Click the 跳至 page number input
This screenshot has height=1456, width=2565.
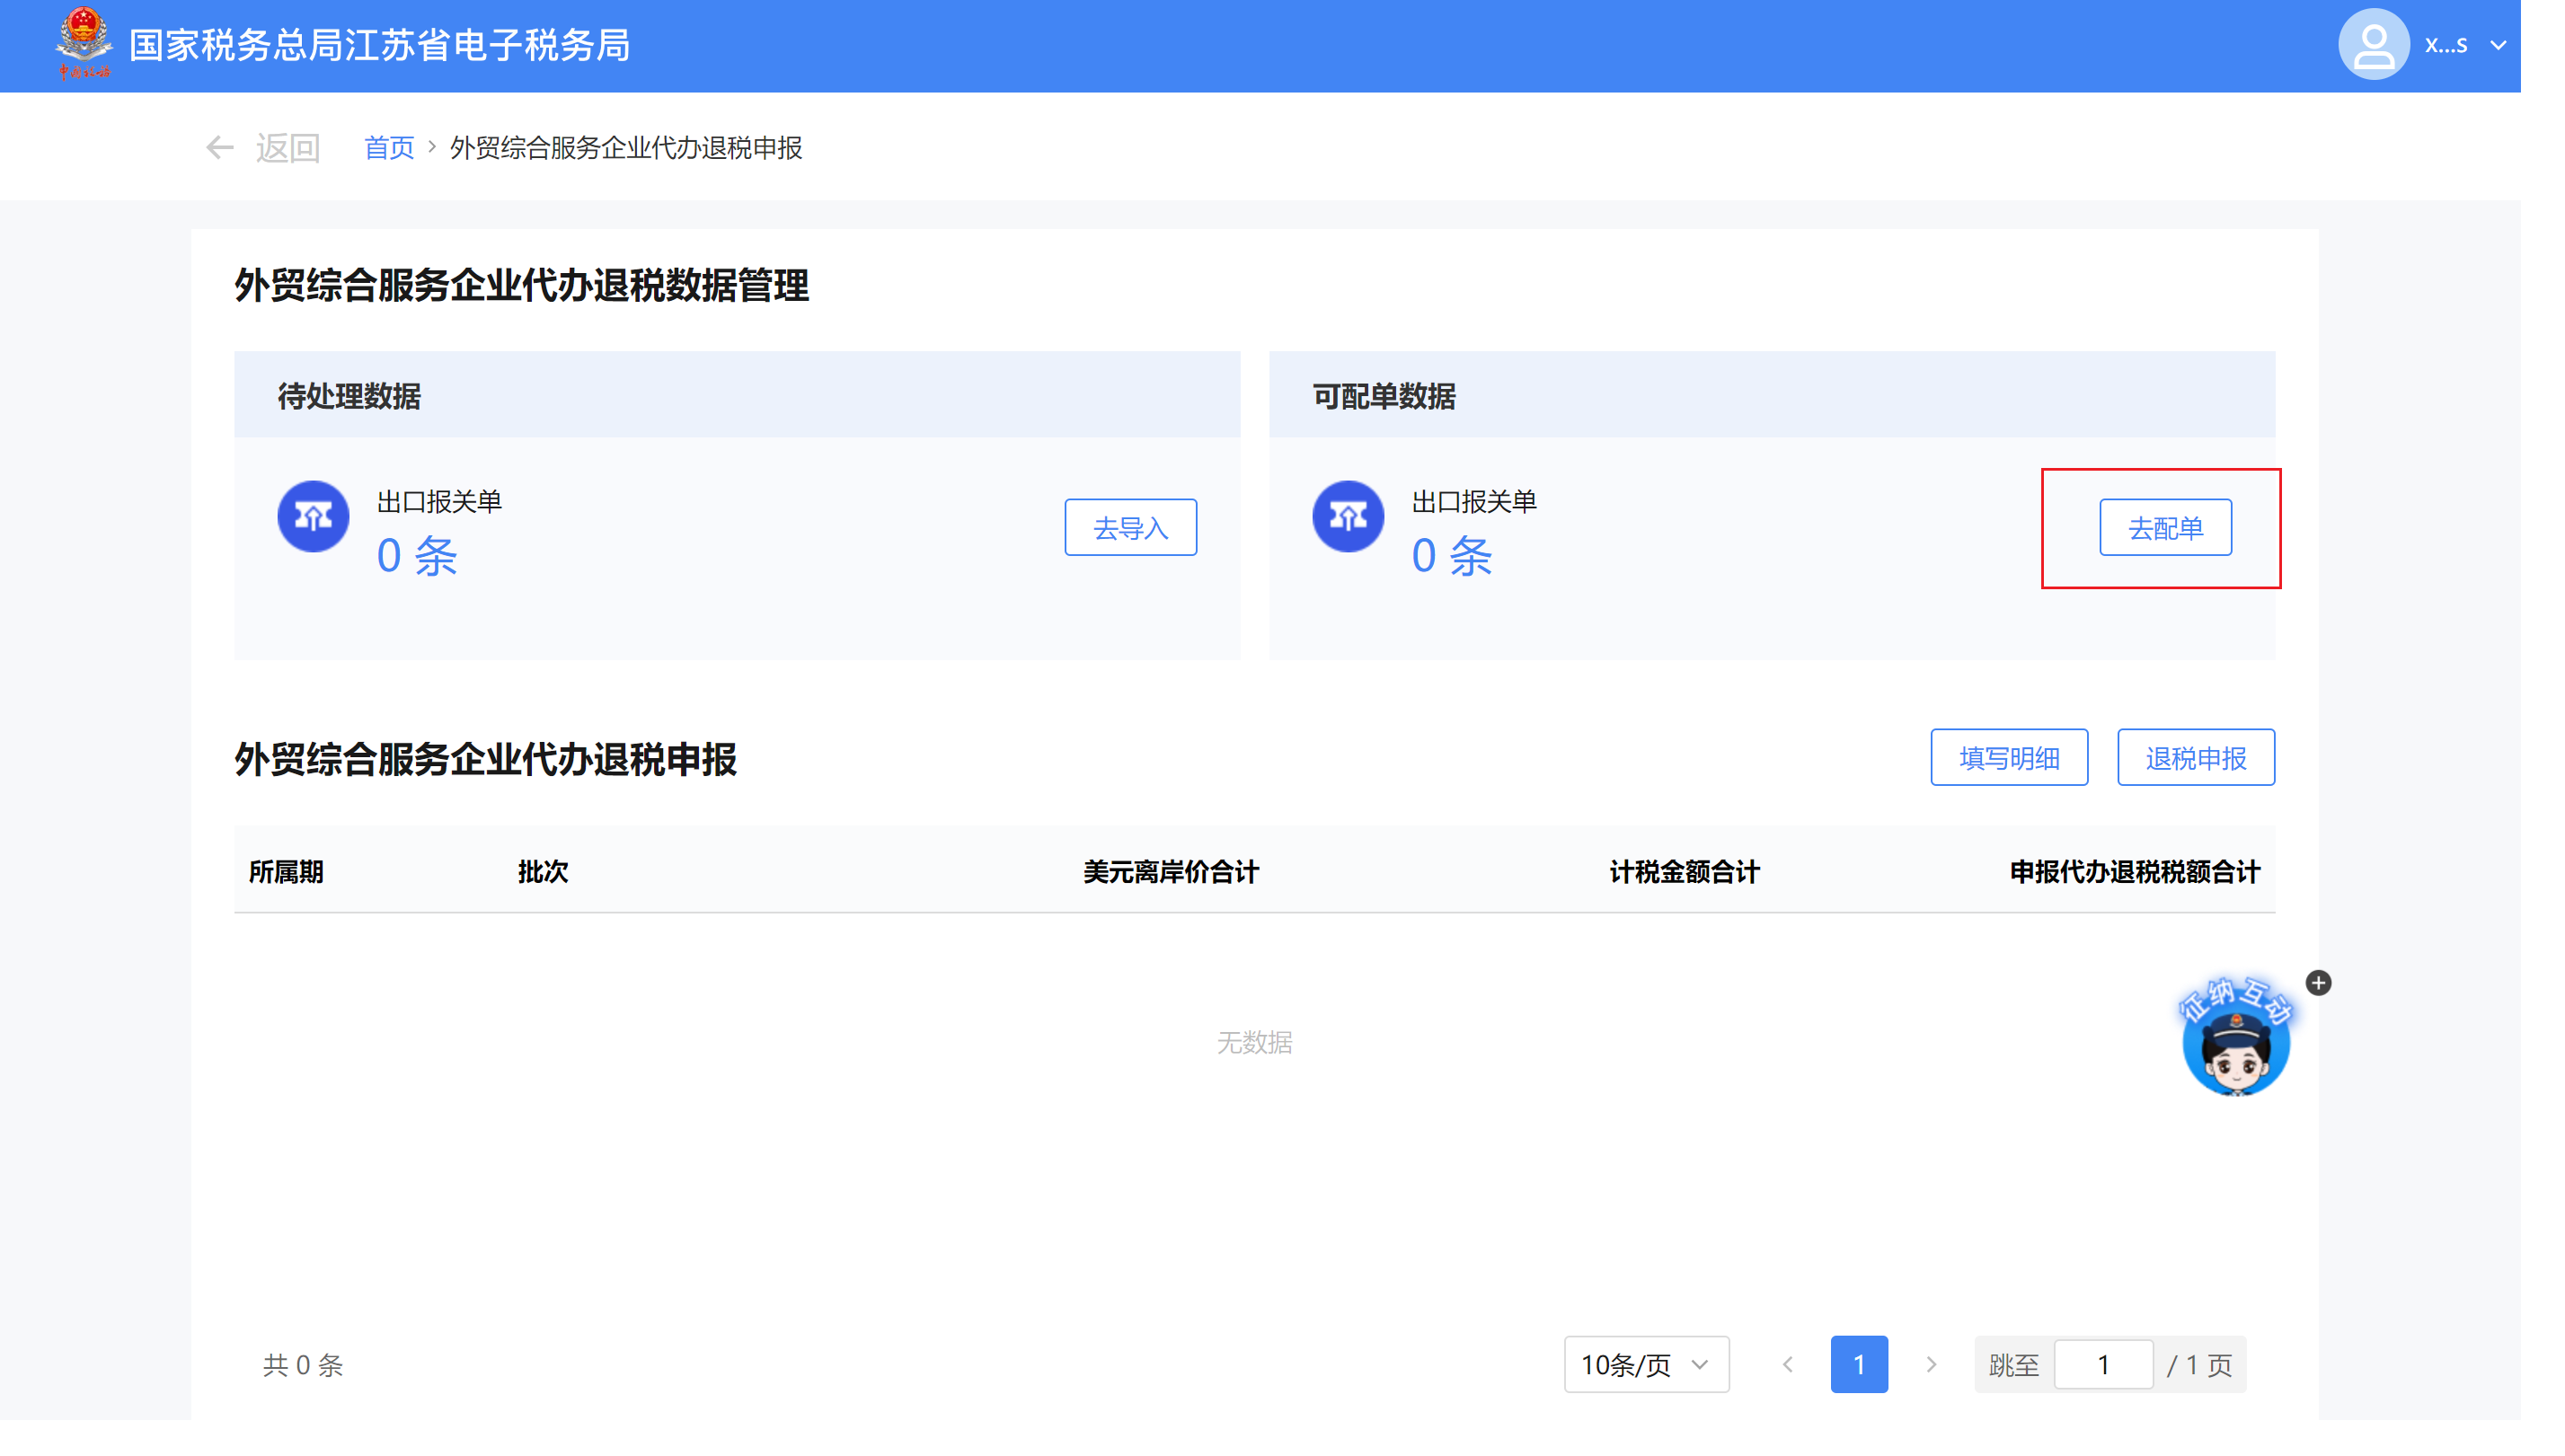pyautogui.click(x=2102, y=1364)
